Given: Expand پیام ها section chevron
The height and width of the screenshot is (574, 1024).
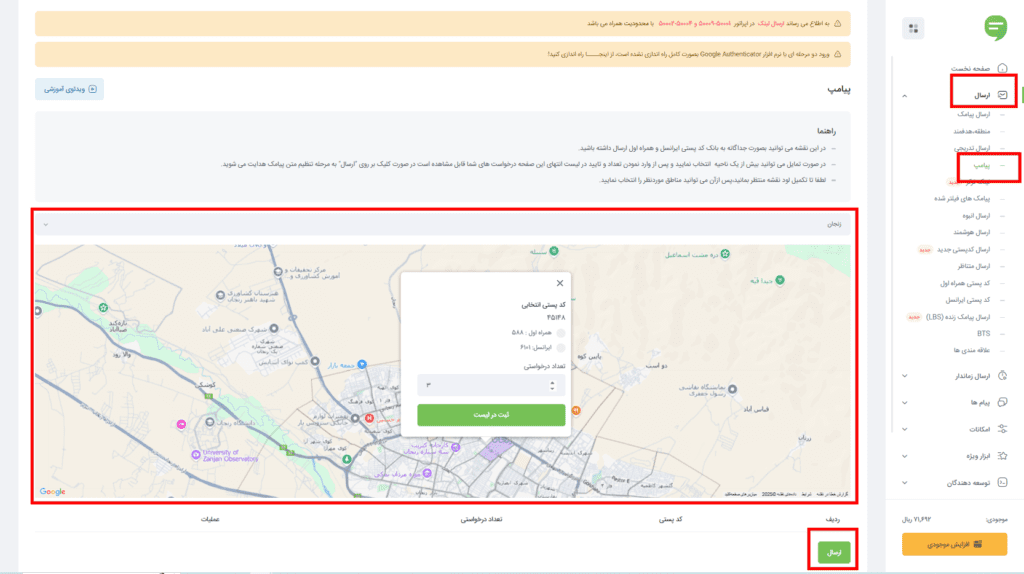Looking at the screenshot, I should click(x=904, y=403).
